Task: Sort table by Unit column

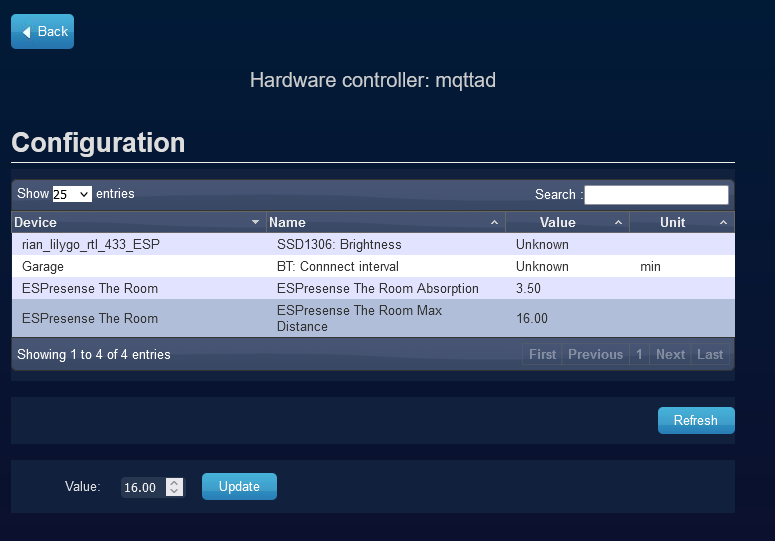Action: pyautogui.click(x=682, y=222)
